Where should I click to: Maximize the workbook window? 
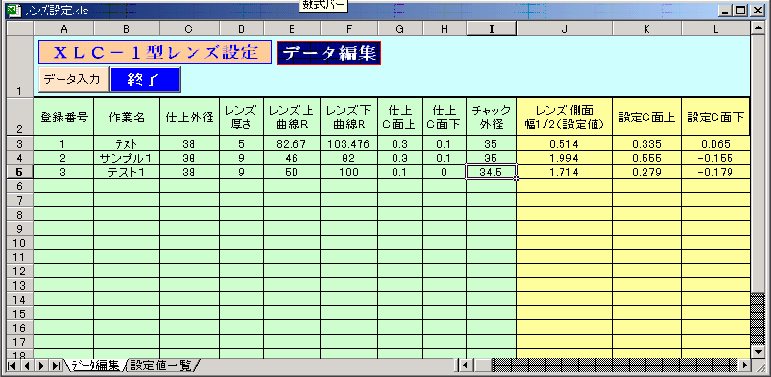741,10
